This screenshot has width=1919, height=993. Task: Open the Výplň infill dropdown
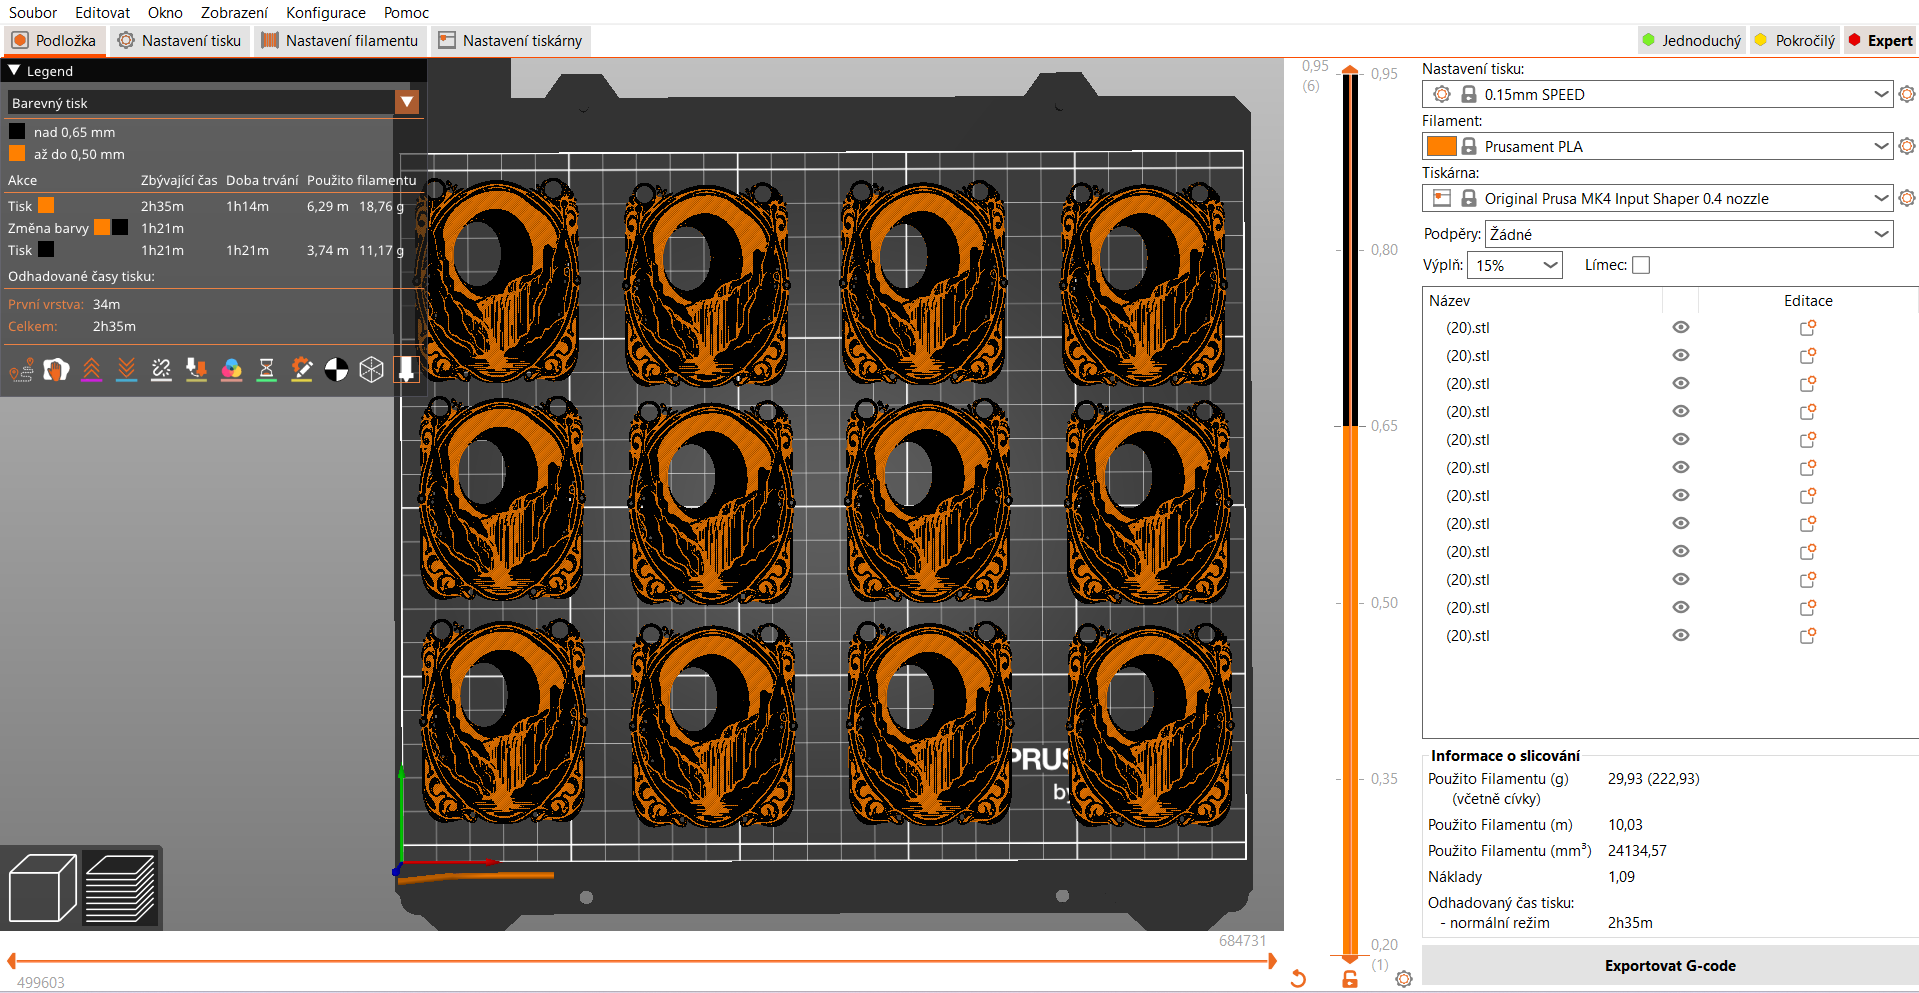pyautogui.click(x=1514, y=265)
